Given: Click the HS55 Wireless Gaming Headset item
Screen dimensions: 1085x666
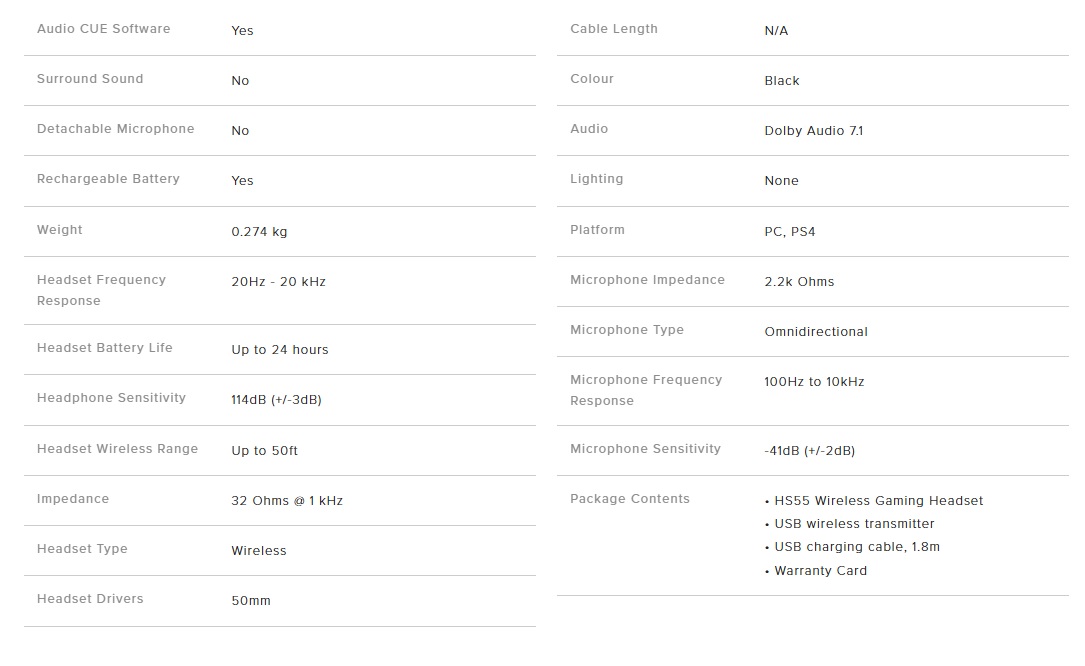Looking at the screenshot, I should click(878, 501).
